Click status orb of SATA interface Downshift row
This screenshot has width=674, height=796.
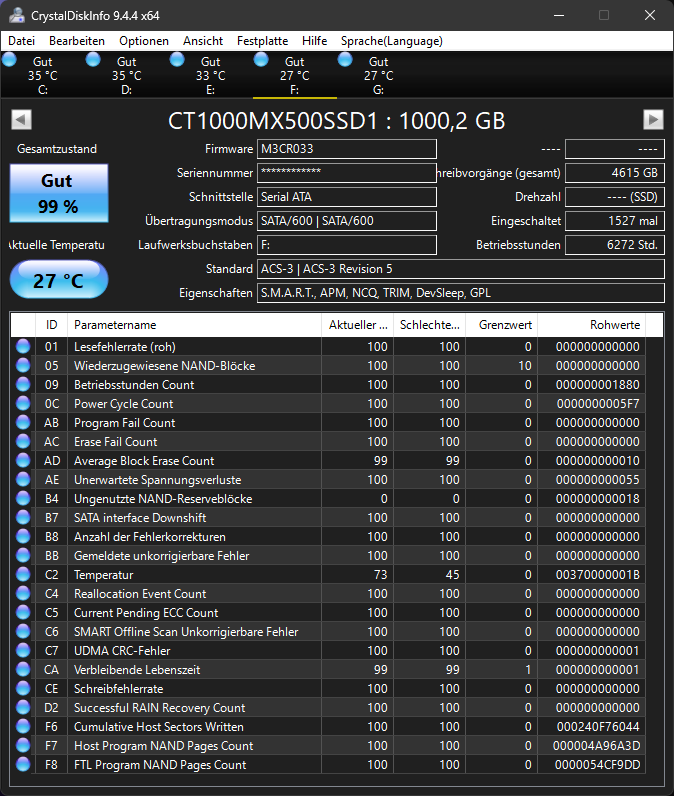(23, 517)
